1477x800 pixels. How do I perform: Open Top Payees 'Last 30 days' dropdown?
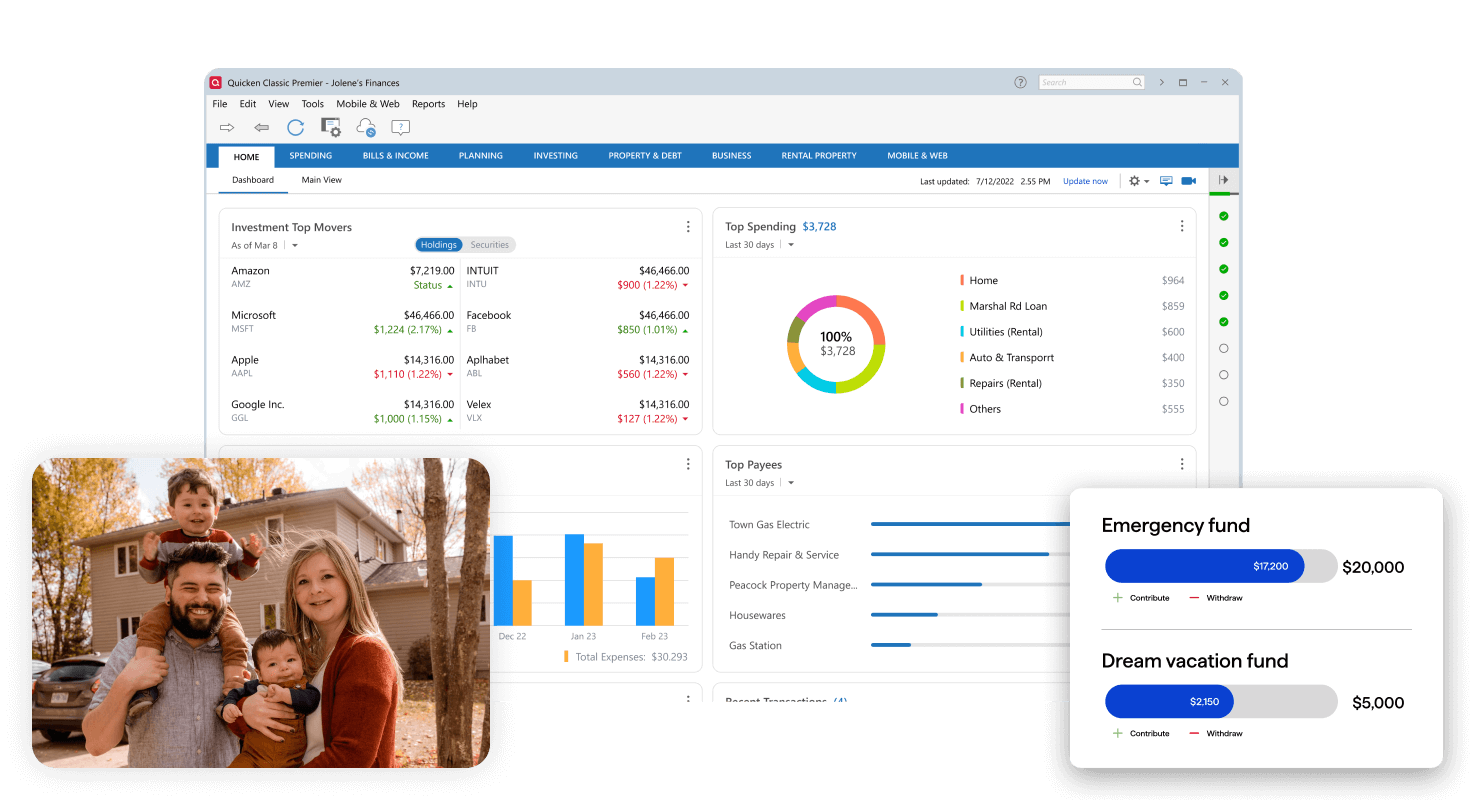coord(790,483)
